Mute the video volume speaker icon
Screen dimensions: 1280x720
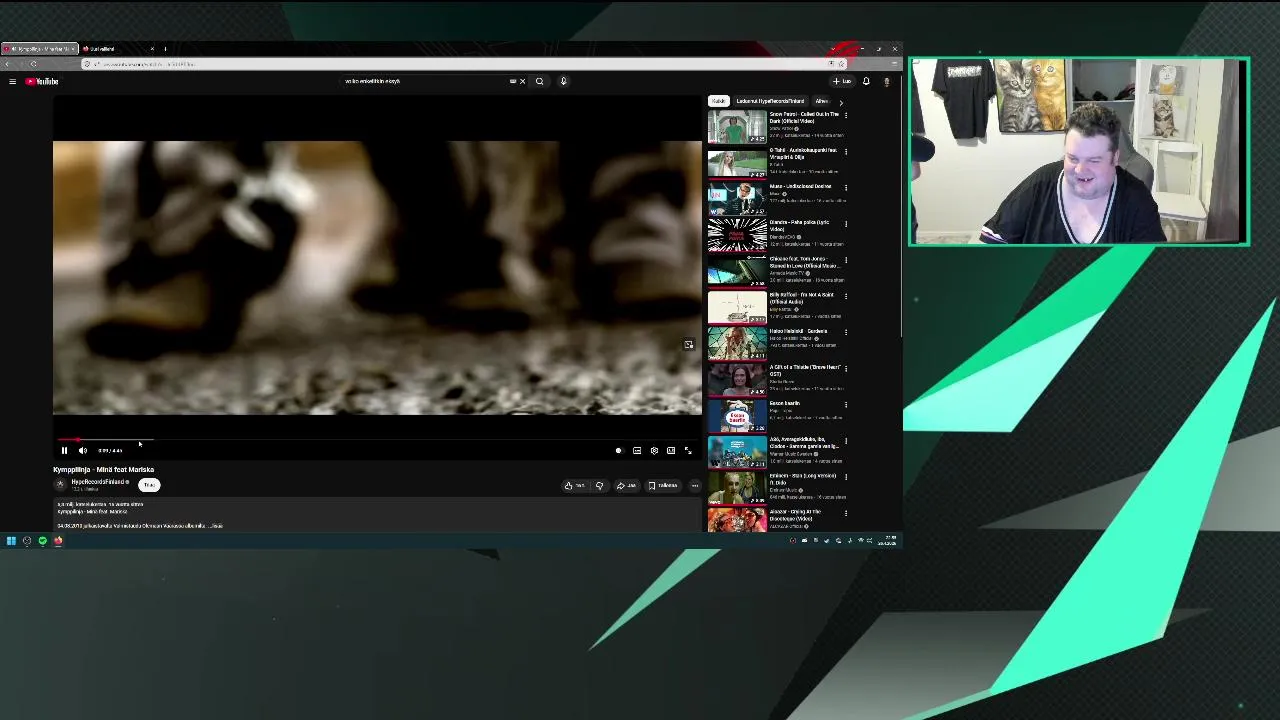tap(83, 451)
